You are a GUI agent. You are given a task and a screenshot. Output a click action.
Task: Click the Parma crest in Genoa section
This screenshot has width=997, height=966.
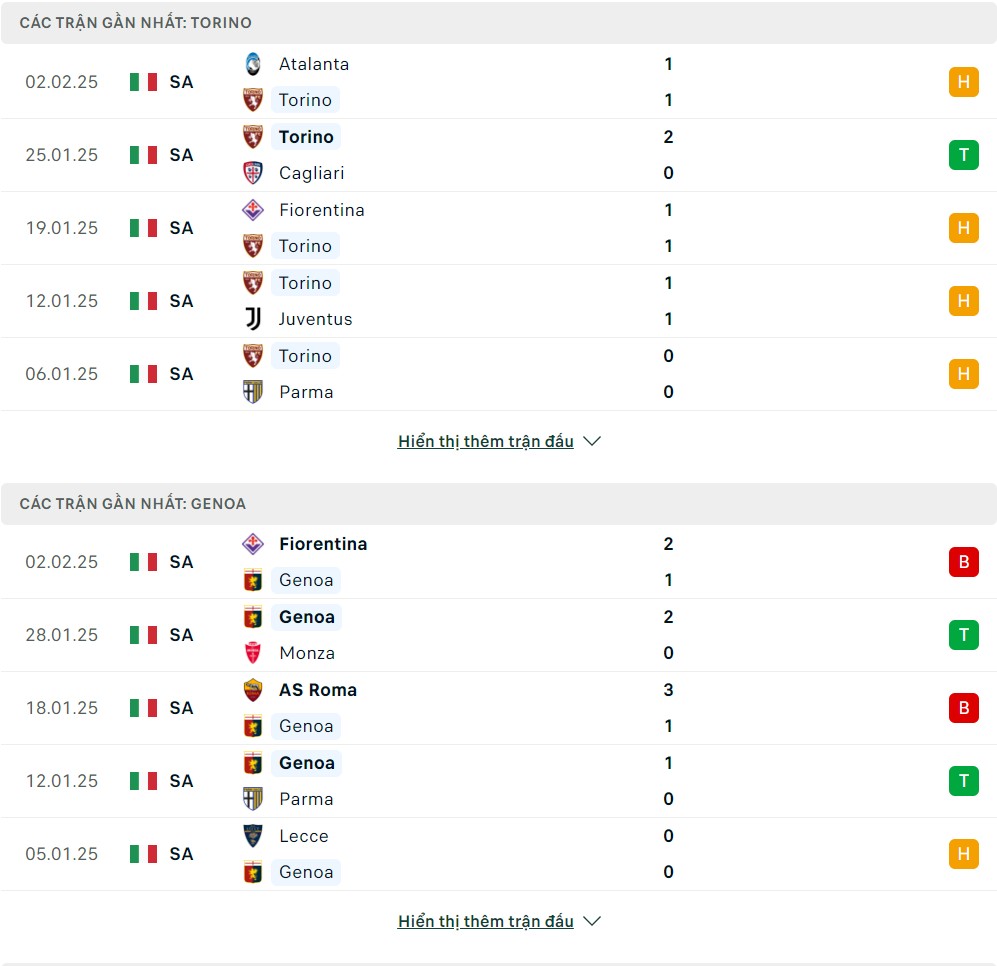[x=253, y=799]
